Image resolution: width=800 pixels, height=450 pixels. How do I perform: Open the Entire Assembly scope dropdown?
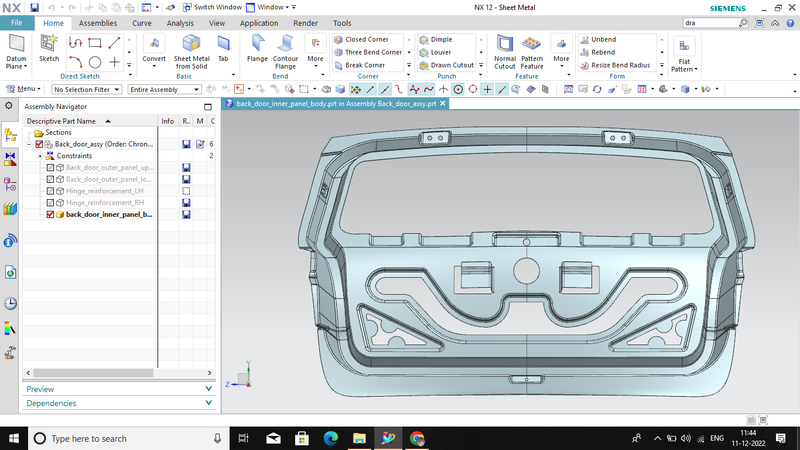tap(164, 89)
